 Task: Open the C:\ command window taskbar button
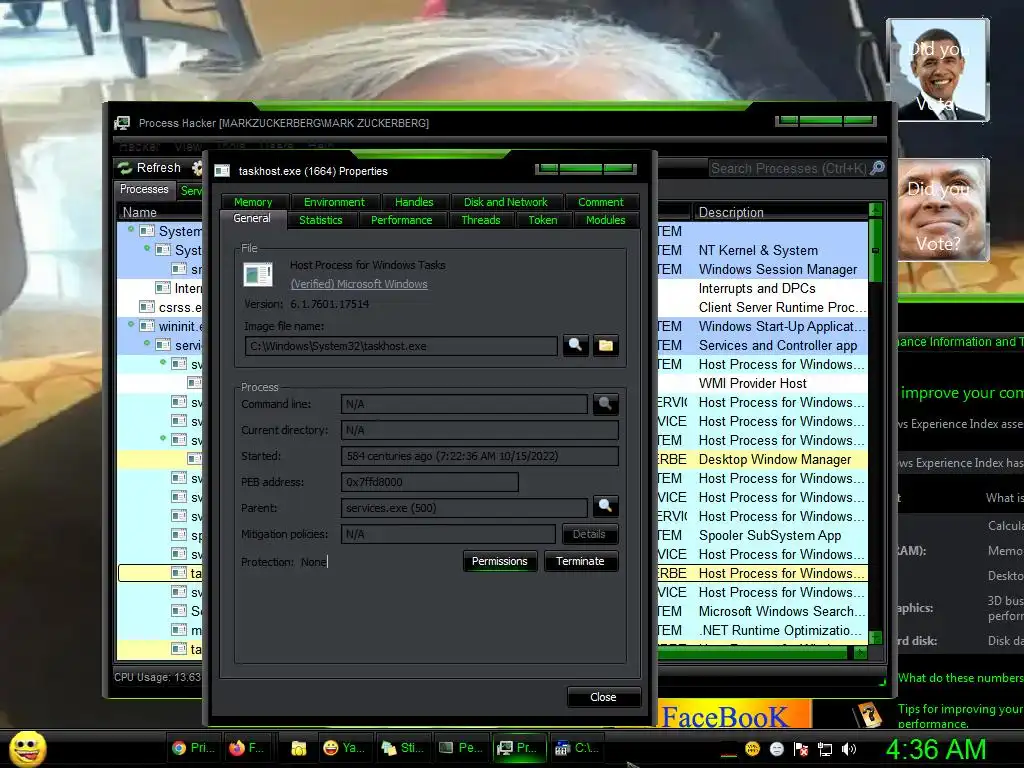pos(577,748)
